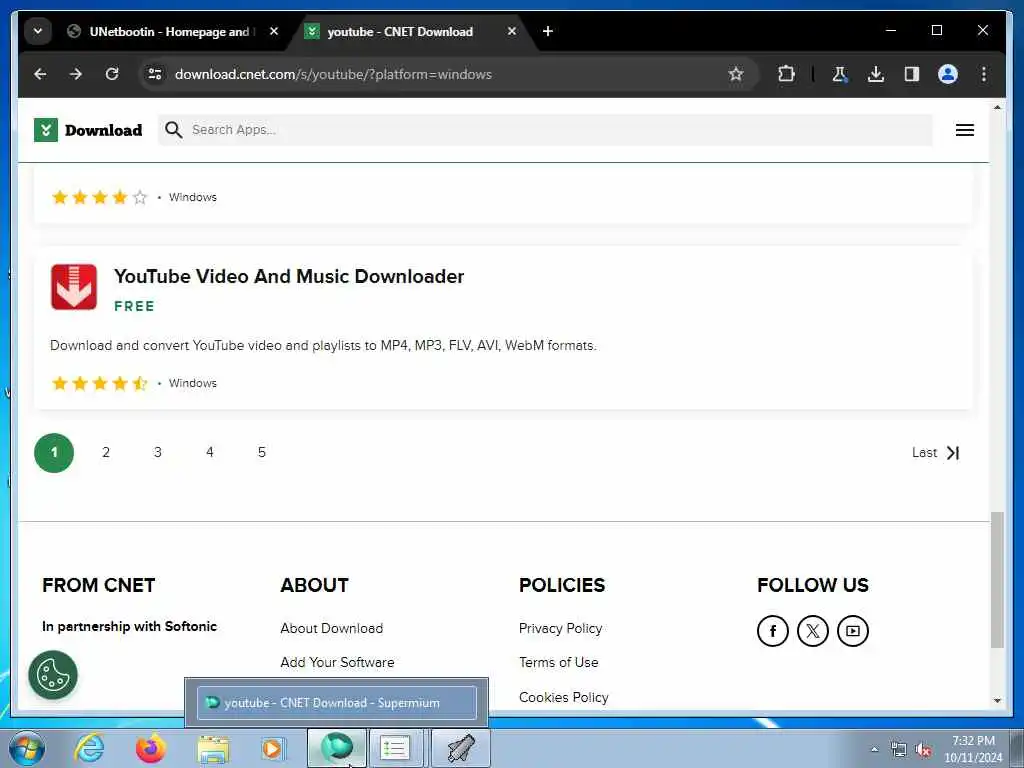Viewport: 1024px width, 768px height.
Task: Close the UNetbootin tab
Action: click(274, 31)
